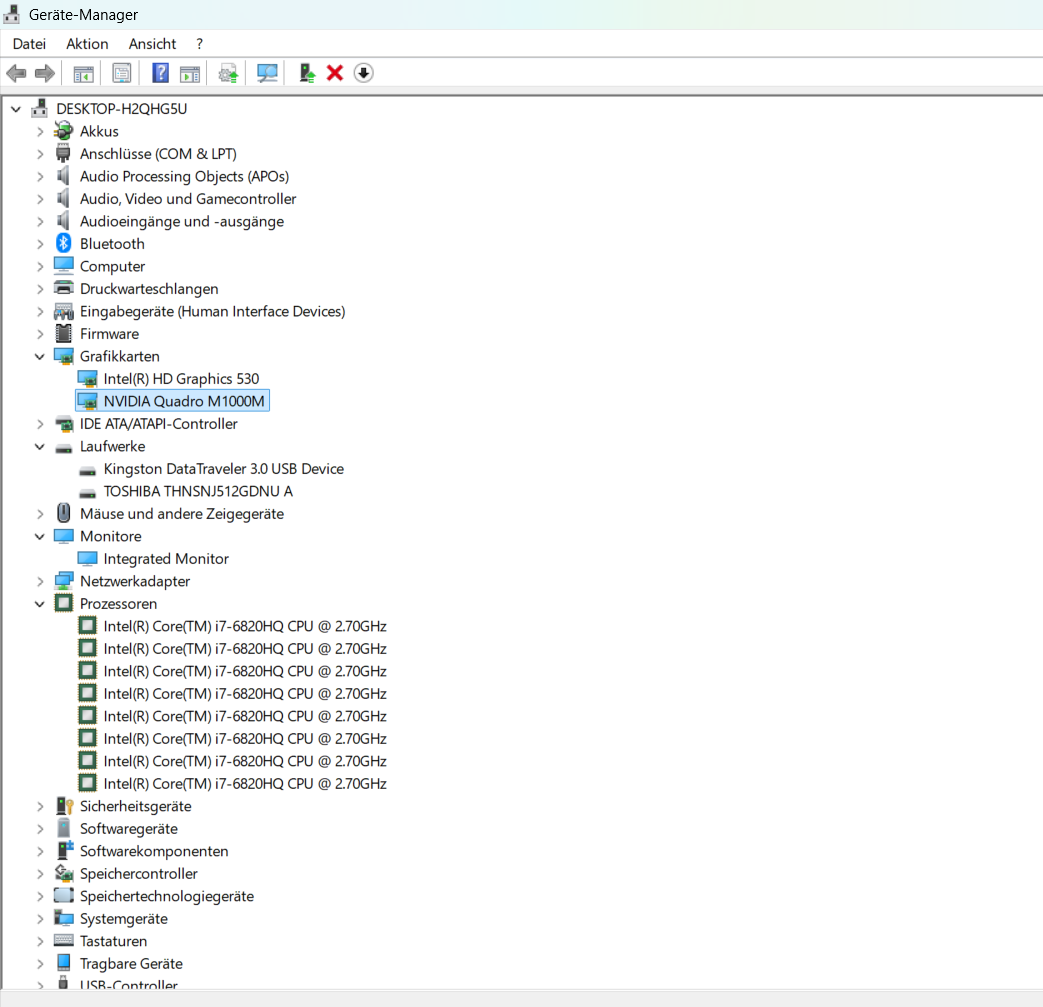Image resolution: width=1043 pixels, height=1007 pixels.
Task: Toggle the console tree pane toolbar icon
Action: [83, 73]
